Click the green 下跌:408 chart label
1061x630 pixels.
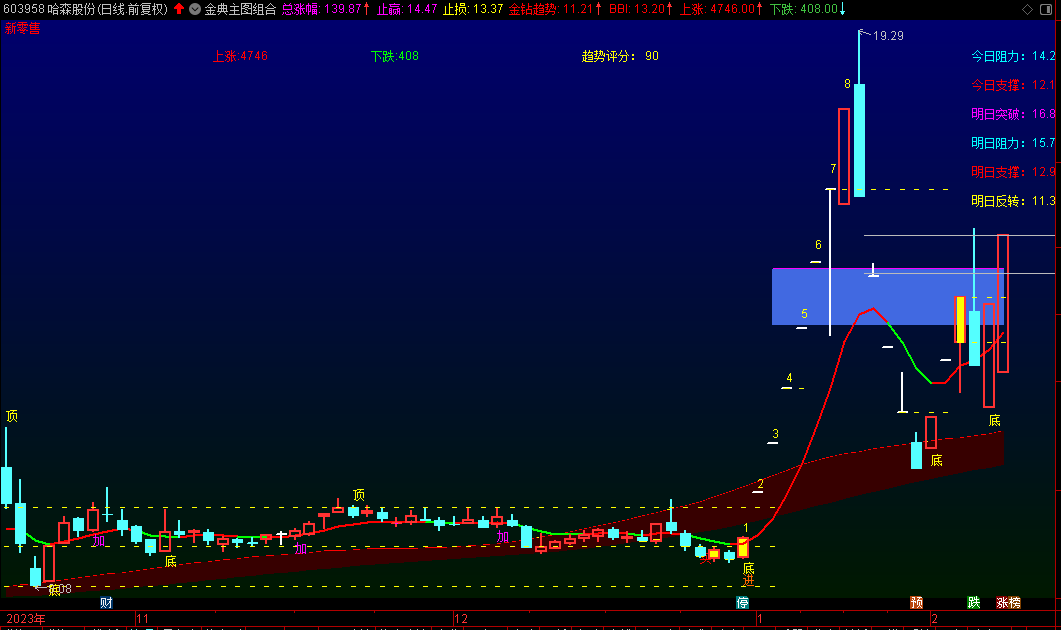(x=394, y=56)
